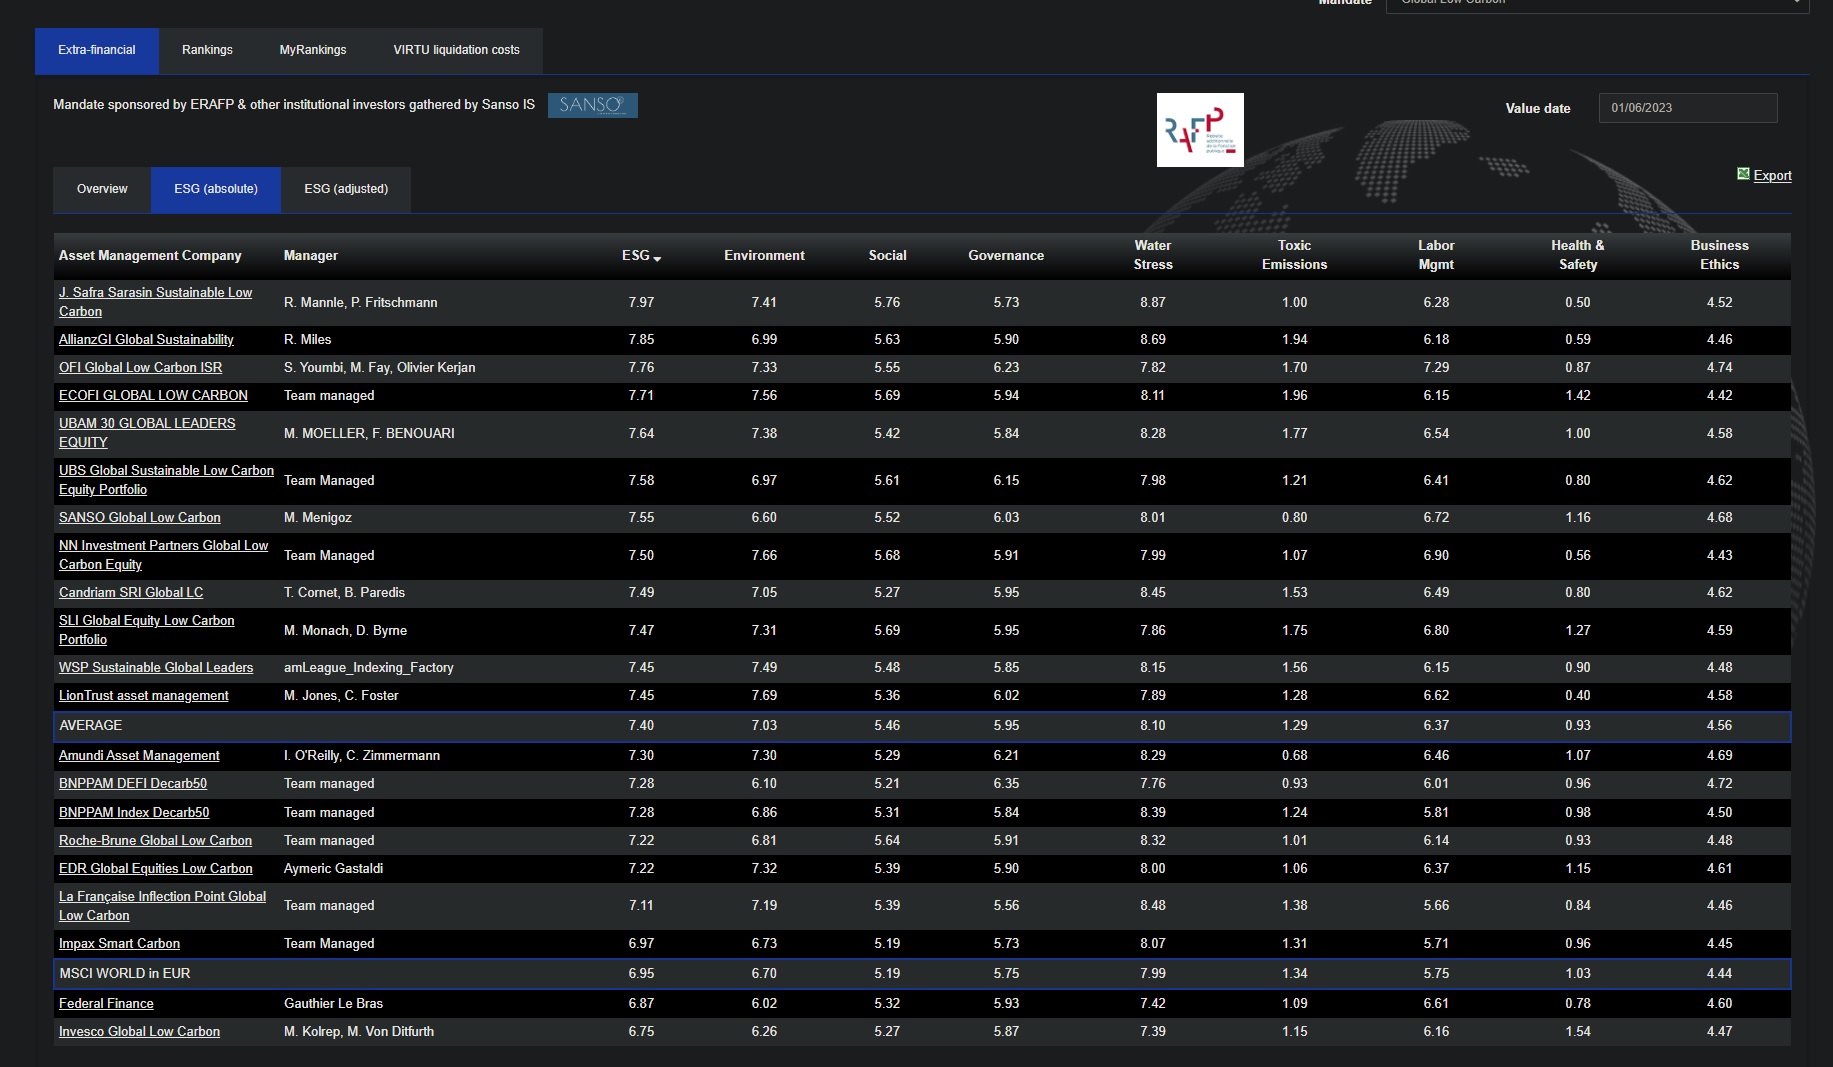Click manager name M. Menigoz
Image resolution: width=1833 pixels, height=1067 pixels.
click(318, 518)
